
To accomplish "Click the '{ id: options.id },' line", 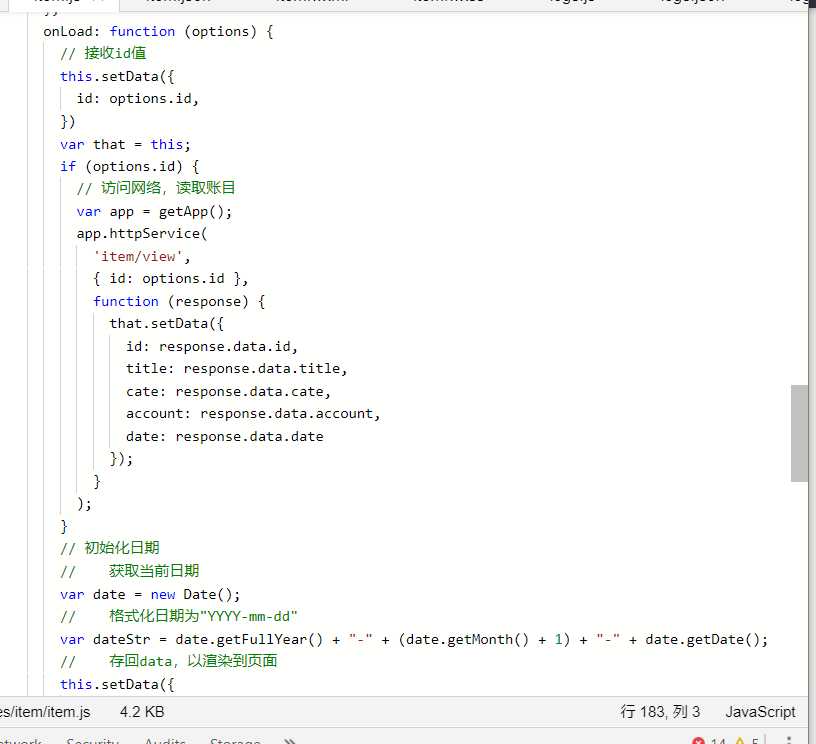I will pyautogui.click(x=171, y=279).
